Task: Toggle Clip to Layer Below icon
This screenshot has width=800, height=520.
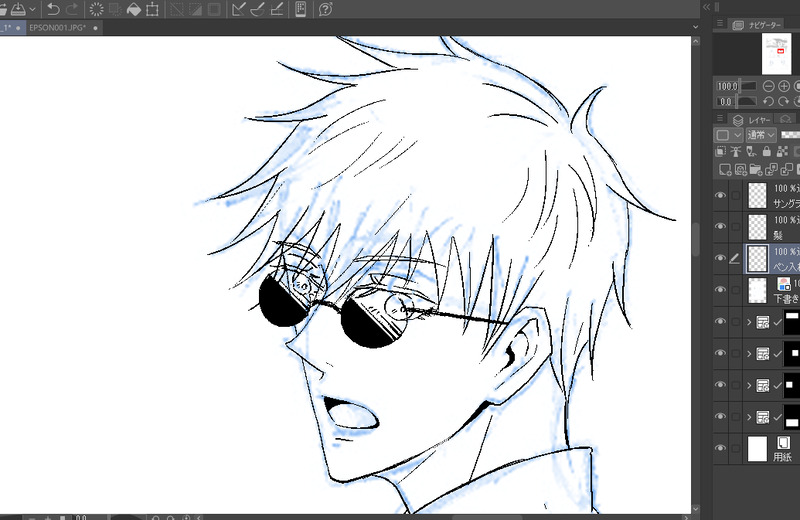Action: pos(720,152)
